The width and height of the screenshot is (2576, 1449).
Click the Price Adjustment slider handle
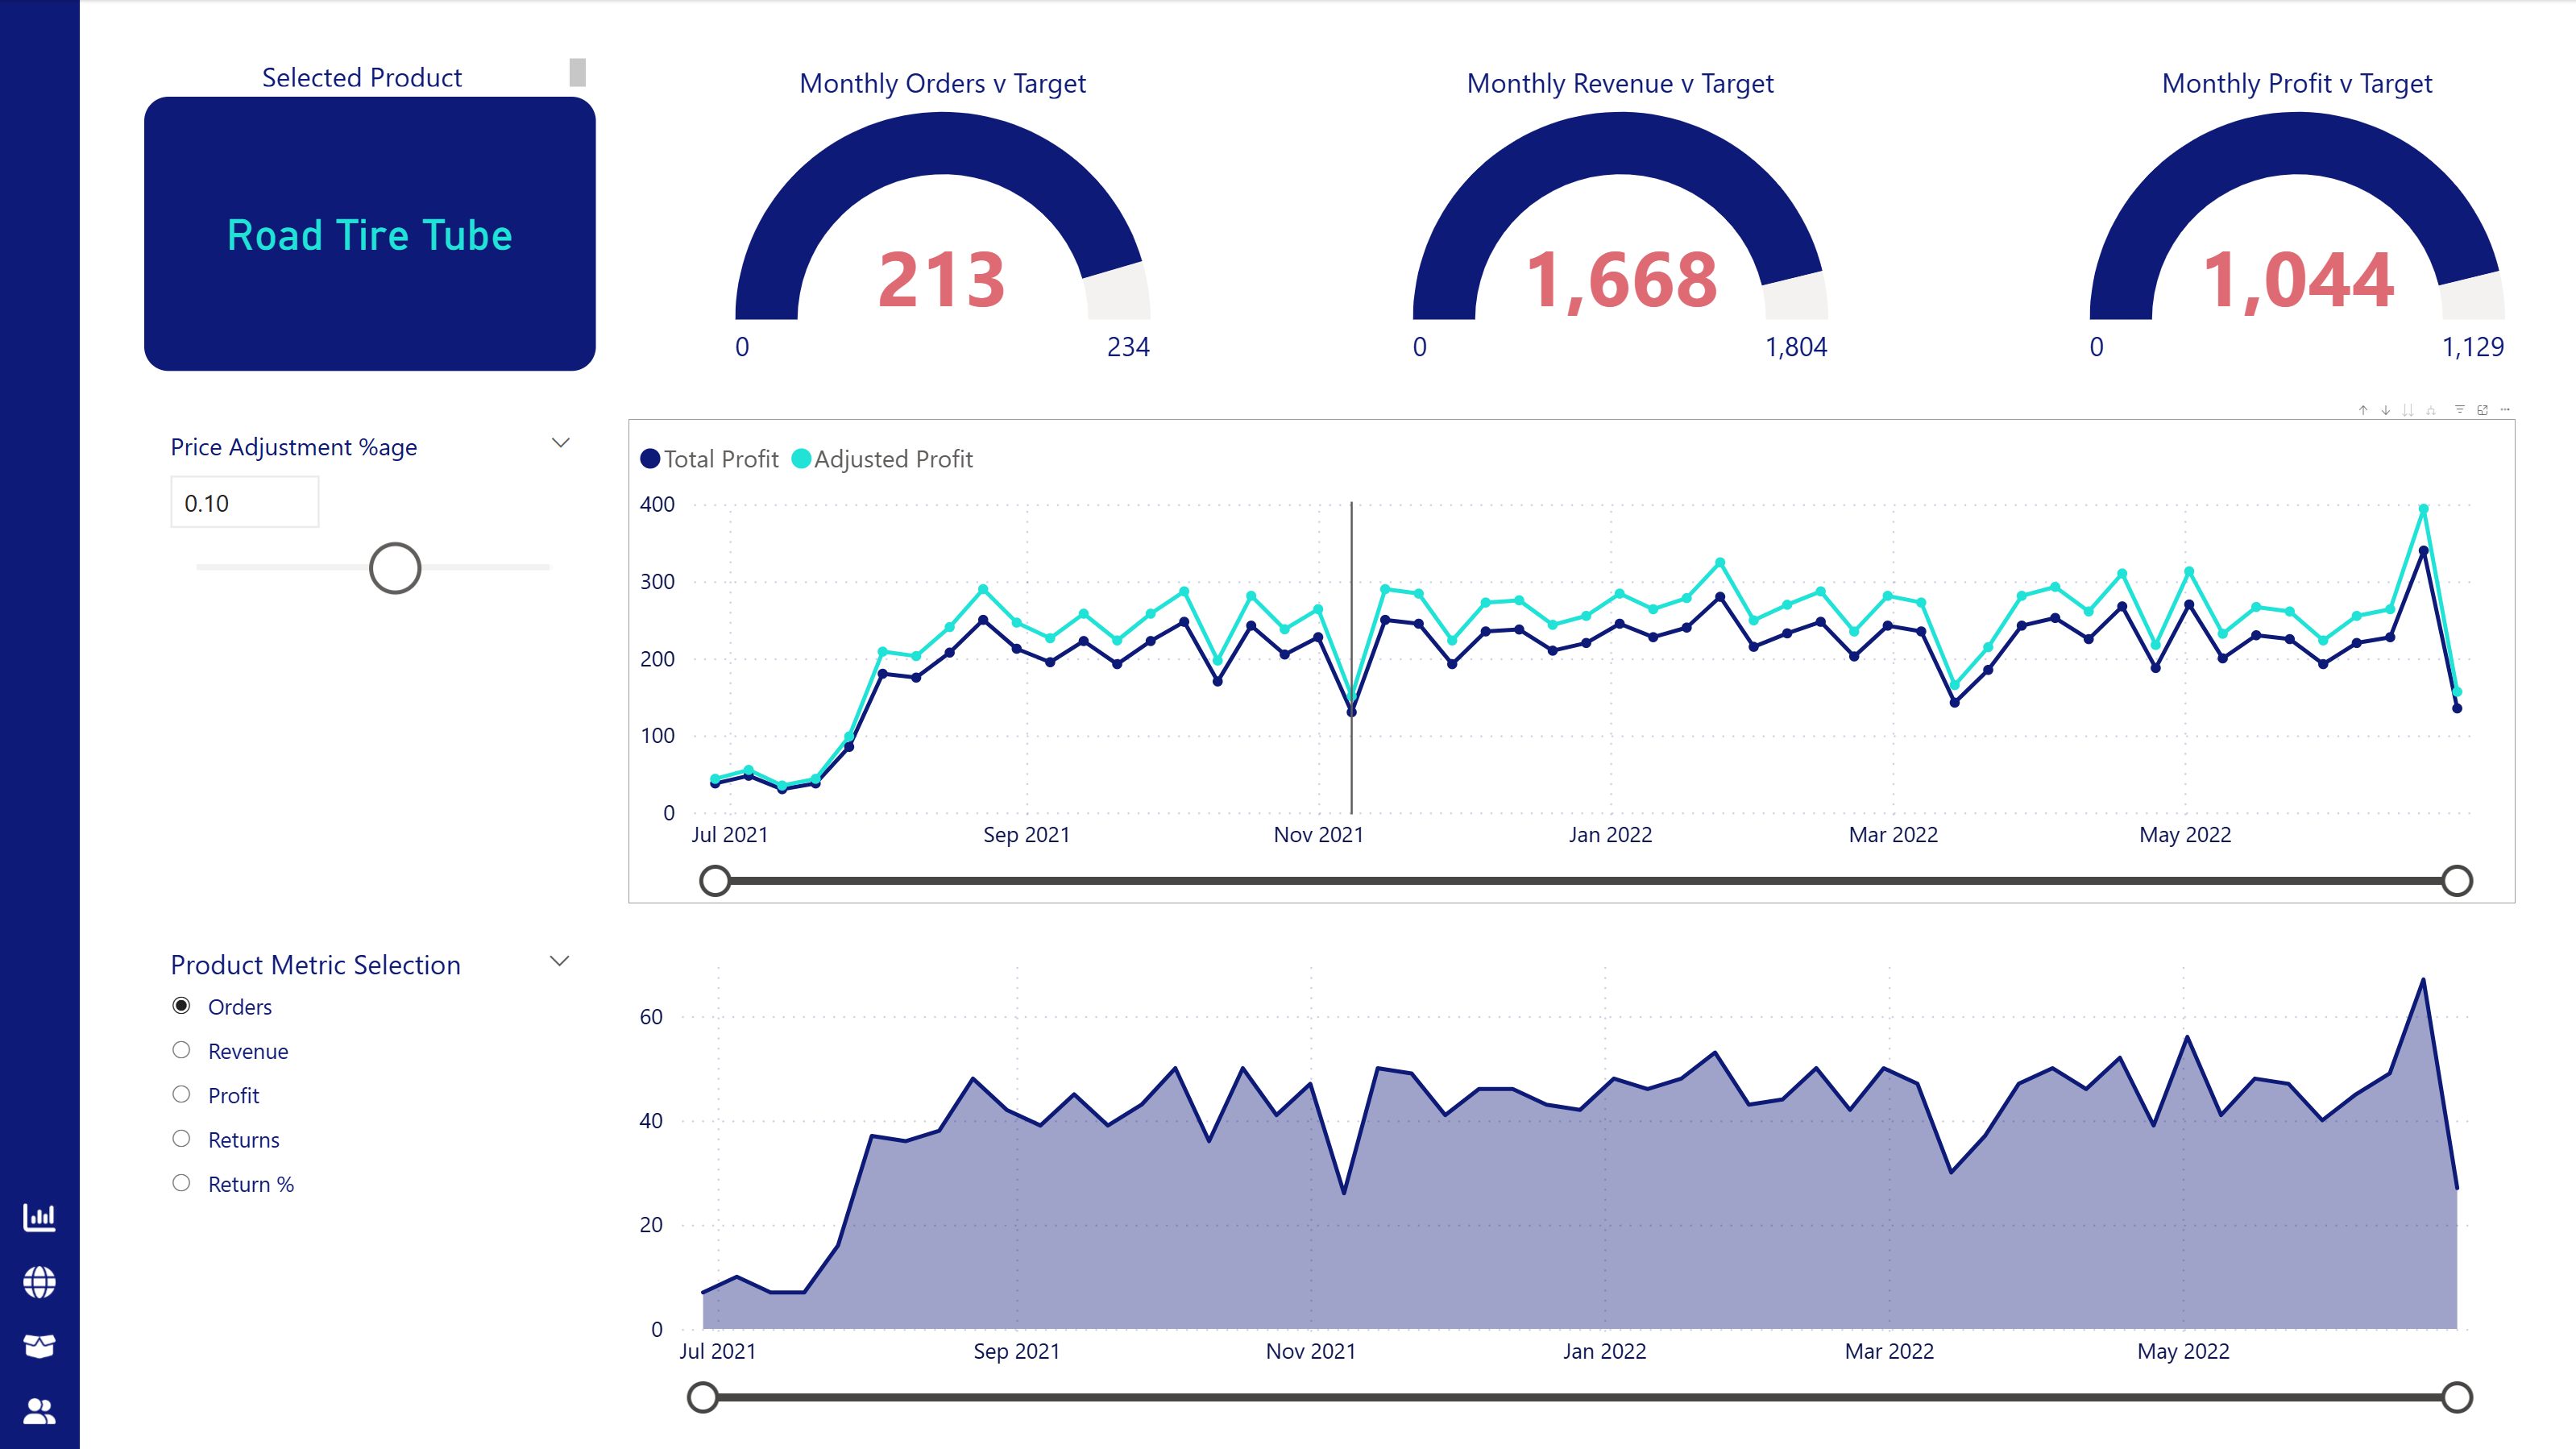[395, 568]
